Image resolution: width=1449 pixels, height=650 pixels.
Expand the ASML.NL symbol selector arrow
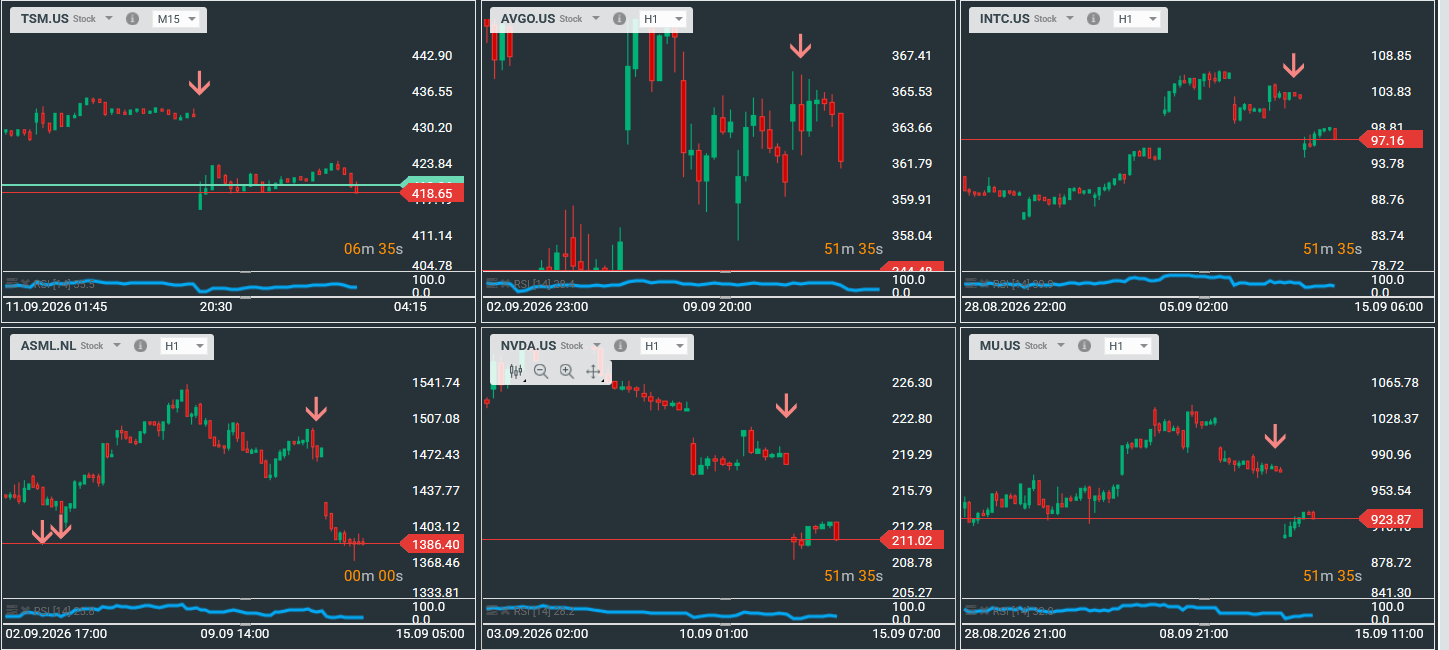coord(116,346)
